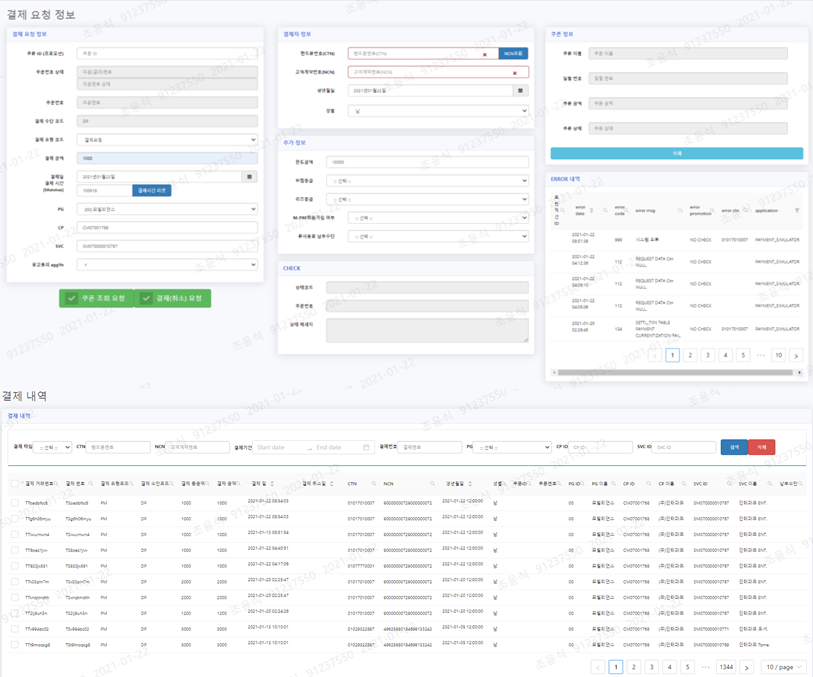The image size is (813, 677).
Task: Toggle the select-all checkbox in 결제 내역 header
Action: 15,484
